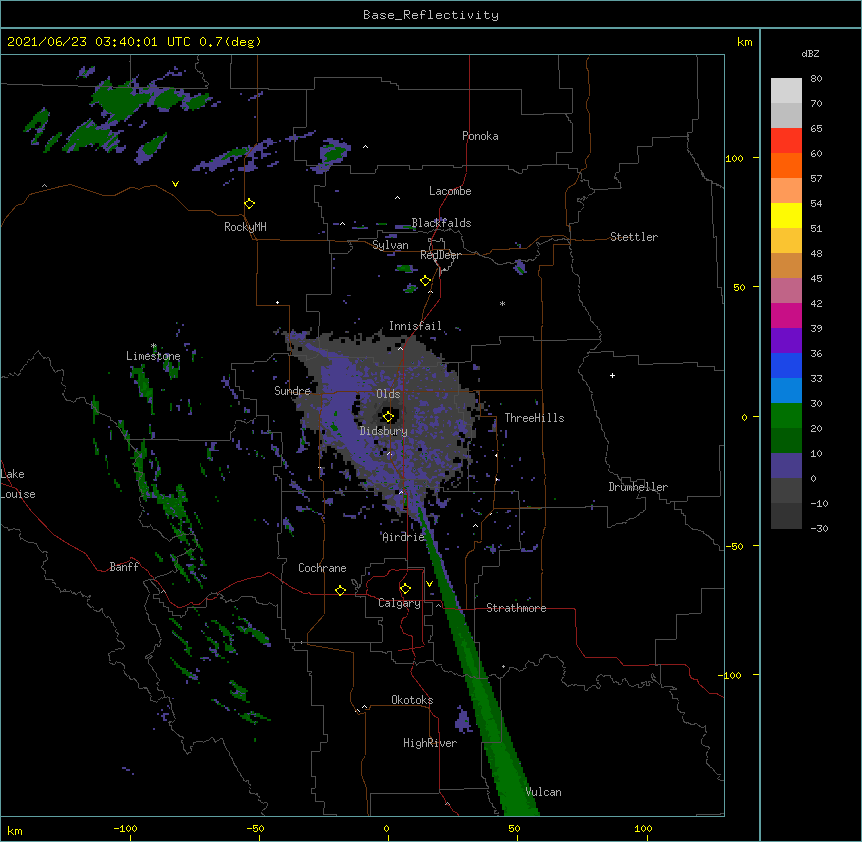Image resolution: width=862 pixels, height=842 pixels.
Task: Click the Innisfail city label
Action: tap(415, 326)
